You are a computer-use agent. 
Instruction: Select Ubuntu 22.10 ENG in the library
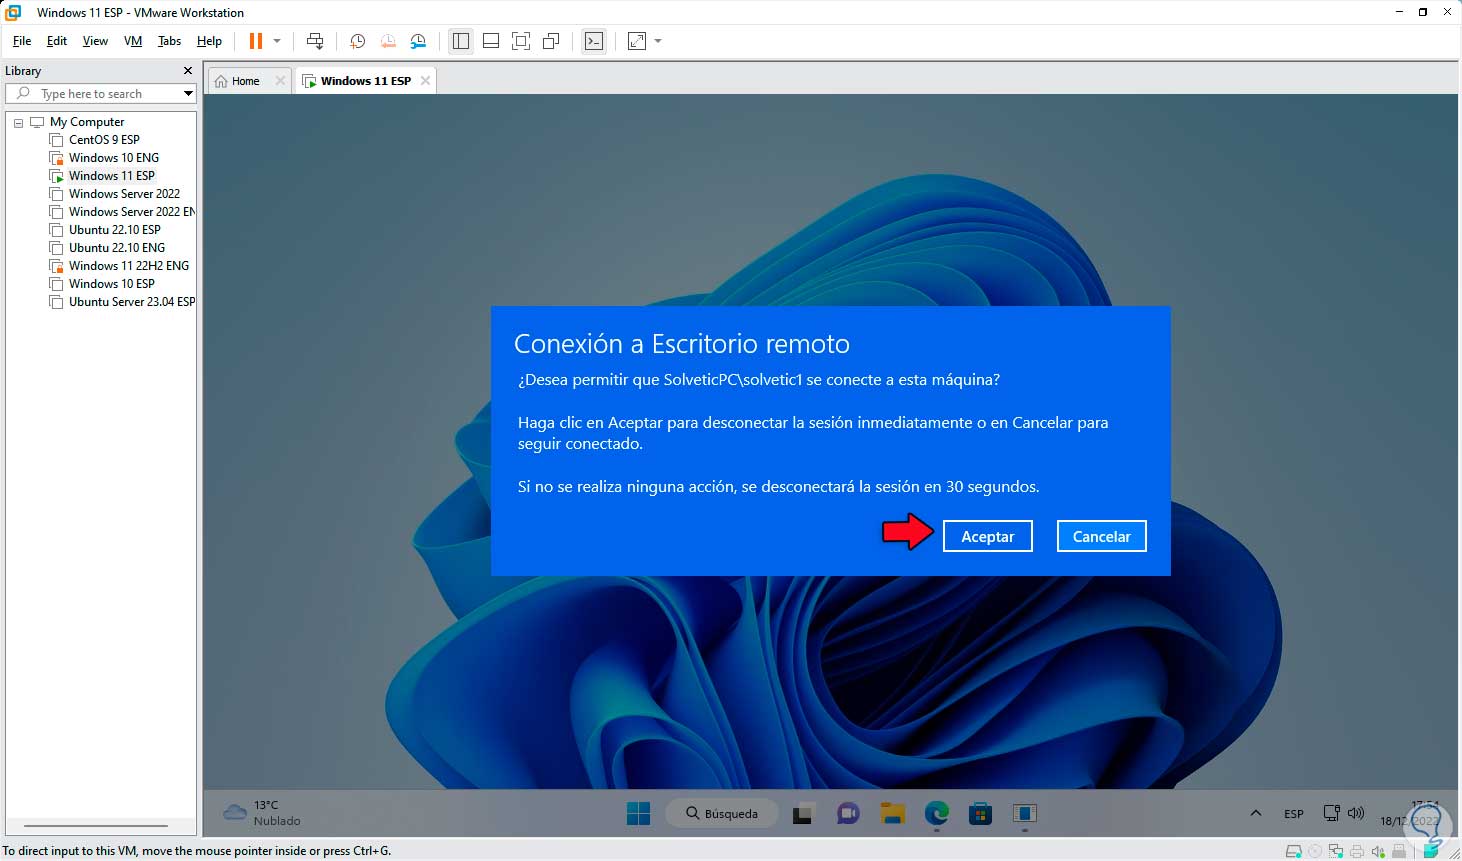click(x=117, y=248)
